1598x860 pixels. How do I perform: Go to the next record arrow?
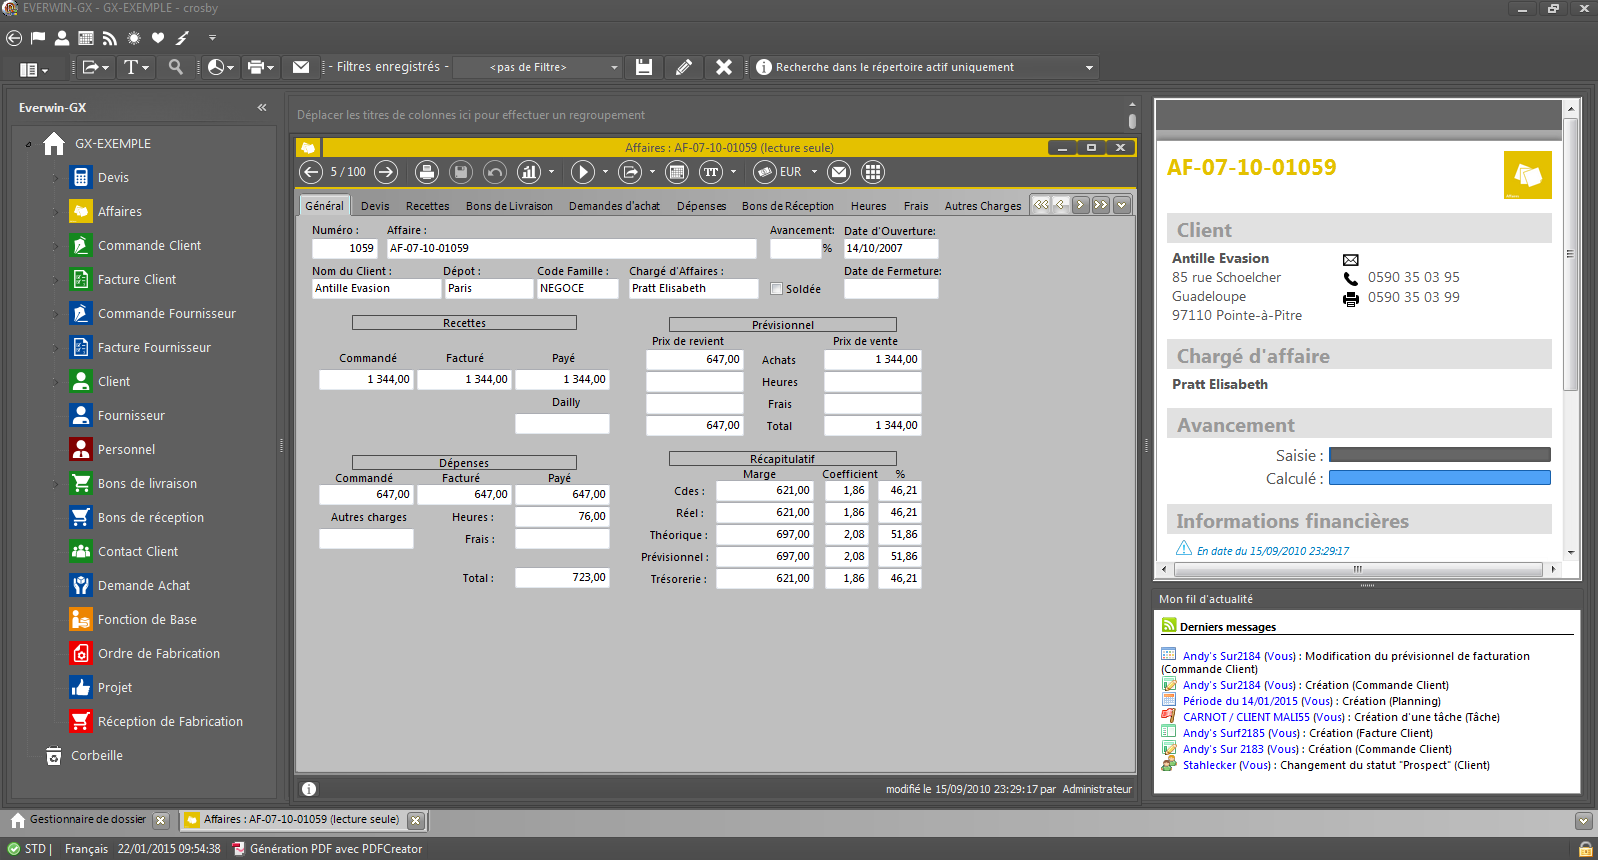(386, 172)
